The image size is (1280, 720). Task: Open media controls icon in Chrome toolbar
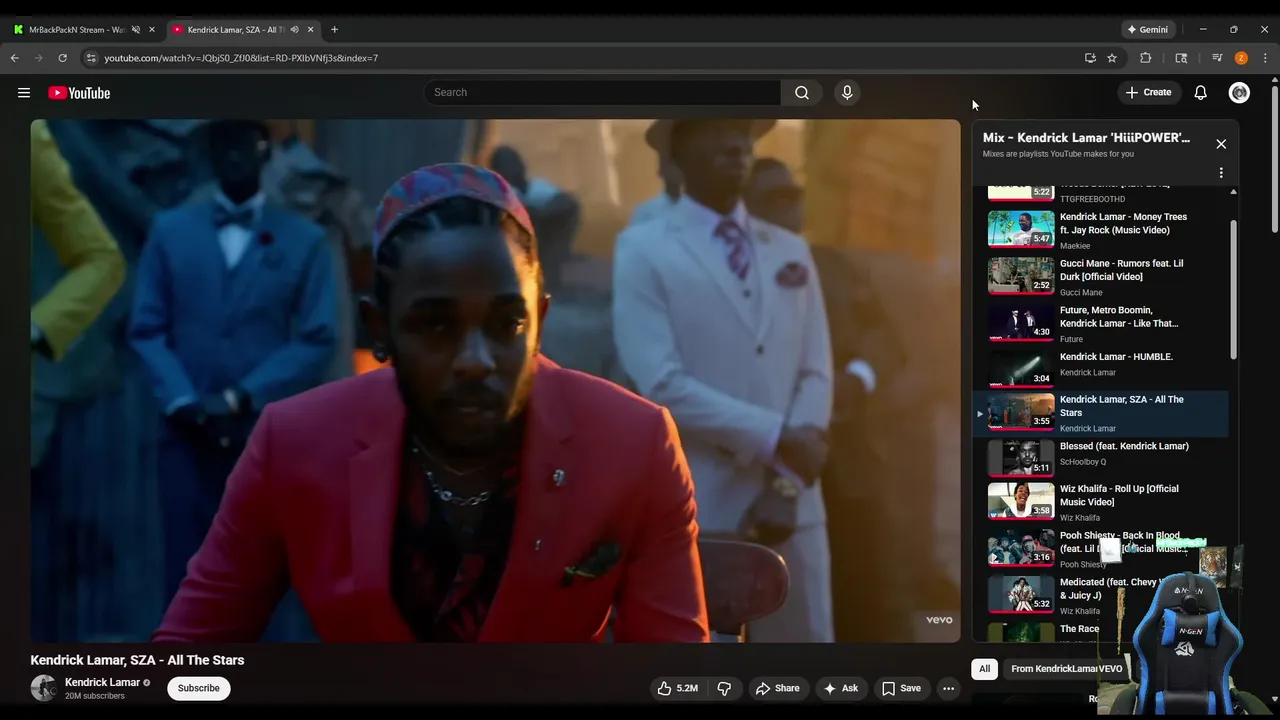pos(1217,58)
